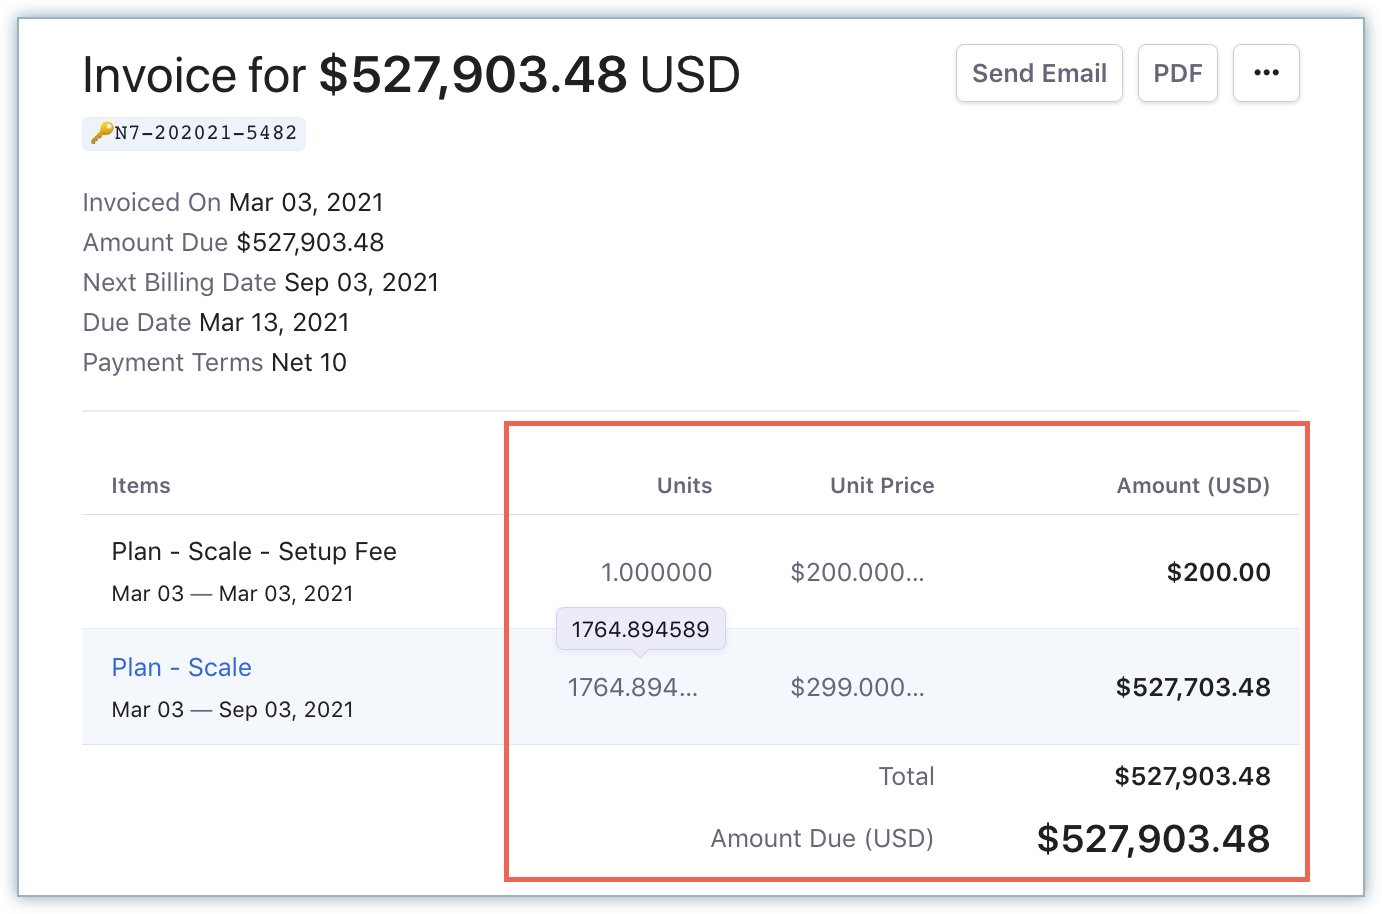Click the truncated units value 1764.894...
The image size is (1382, 914).
tap(632, 687)
